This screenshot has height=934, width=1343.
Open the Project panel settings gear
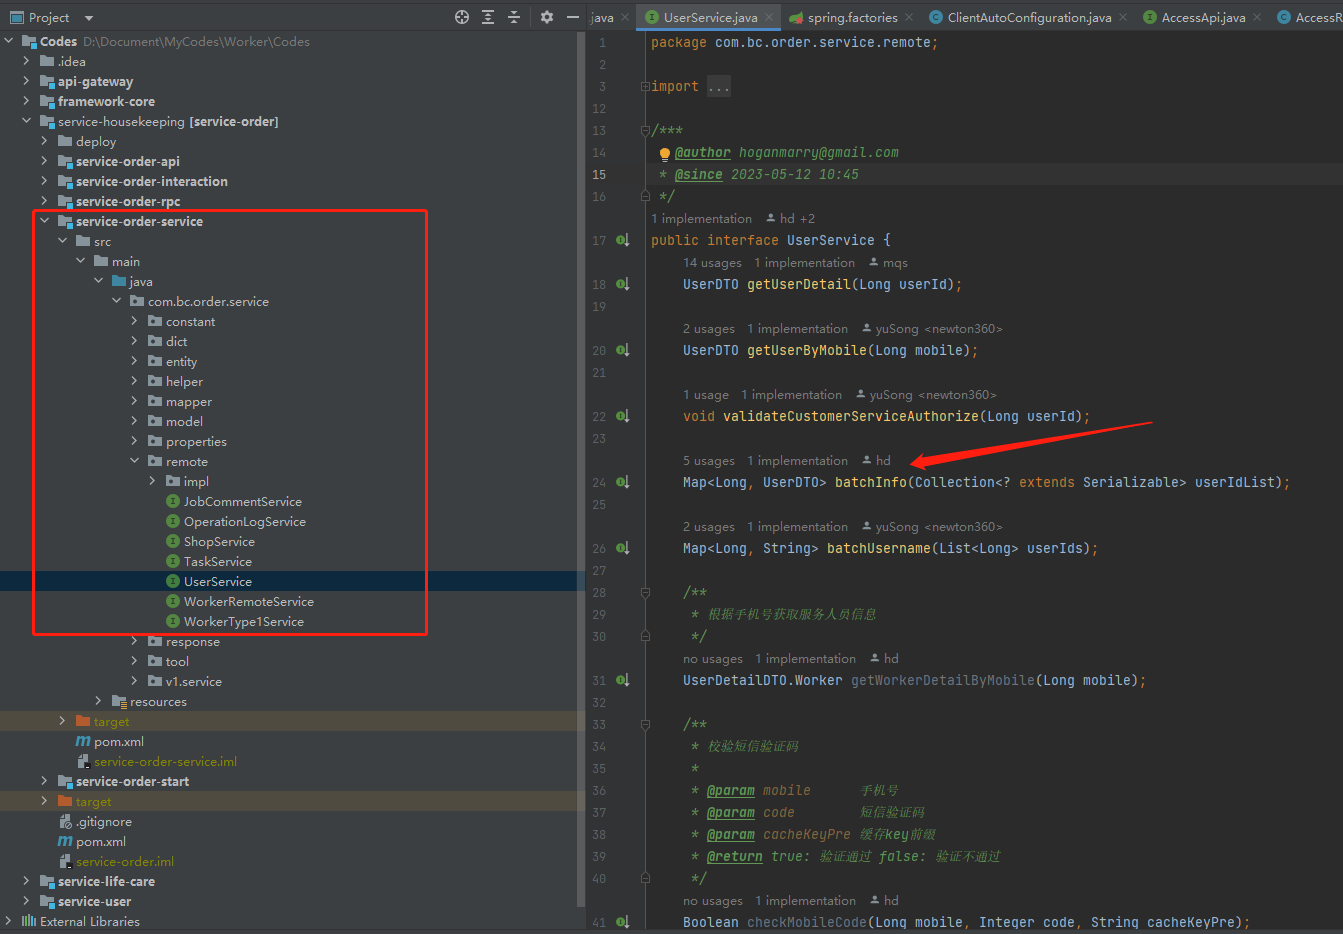546,17
